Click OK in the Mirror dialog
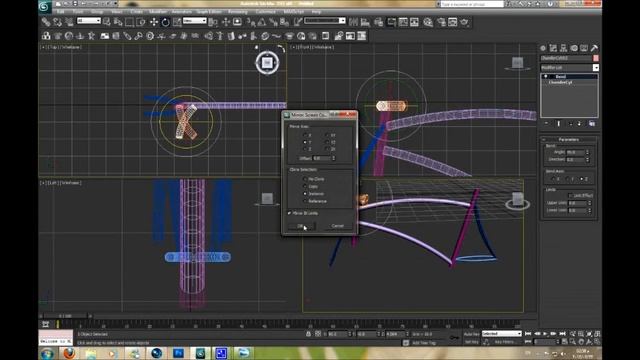This screenshot has height=360, width=640. coord(302,226)
